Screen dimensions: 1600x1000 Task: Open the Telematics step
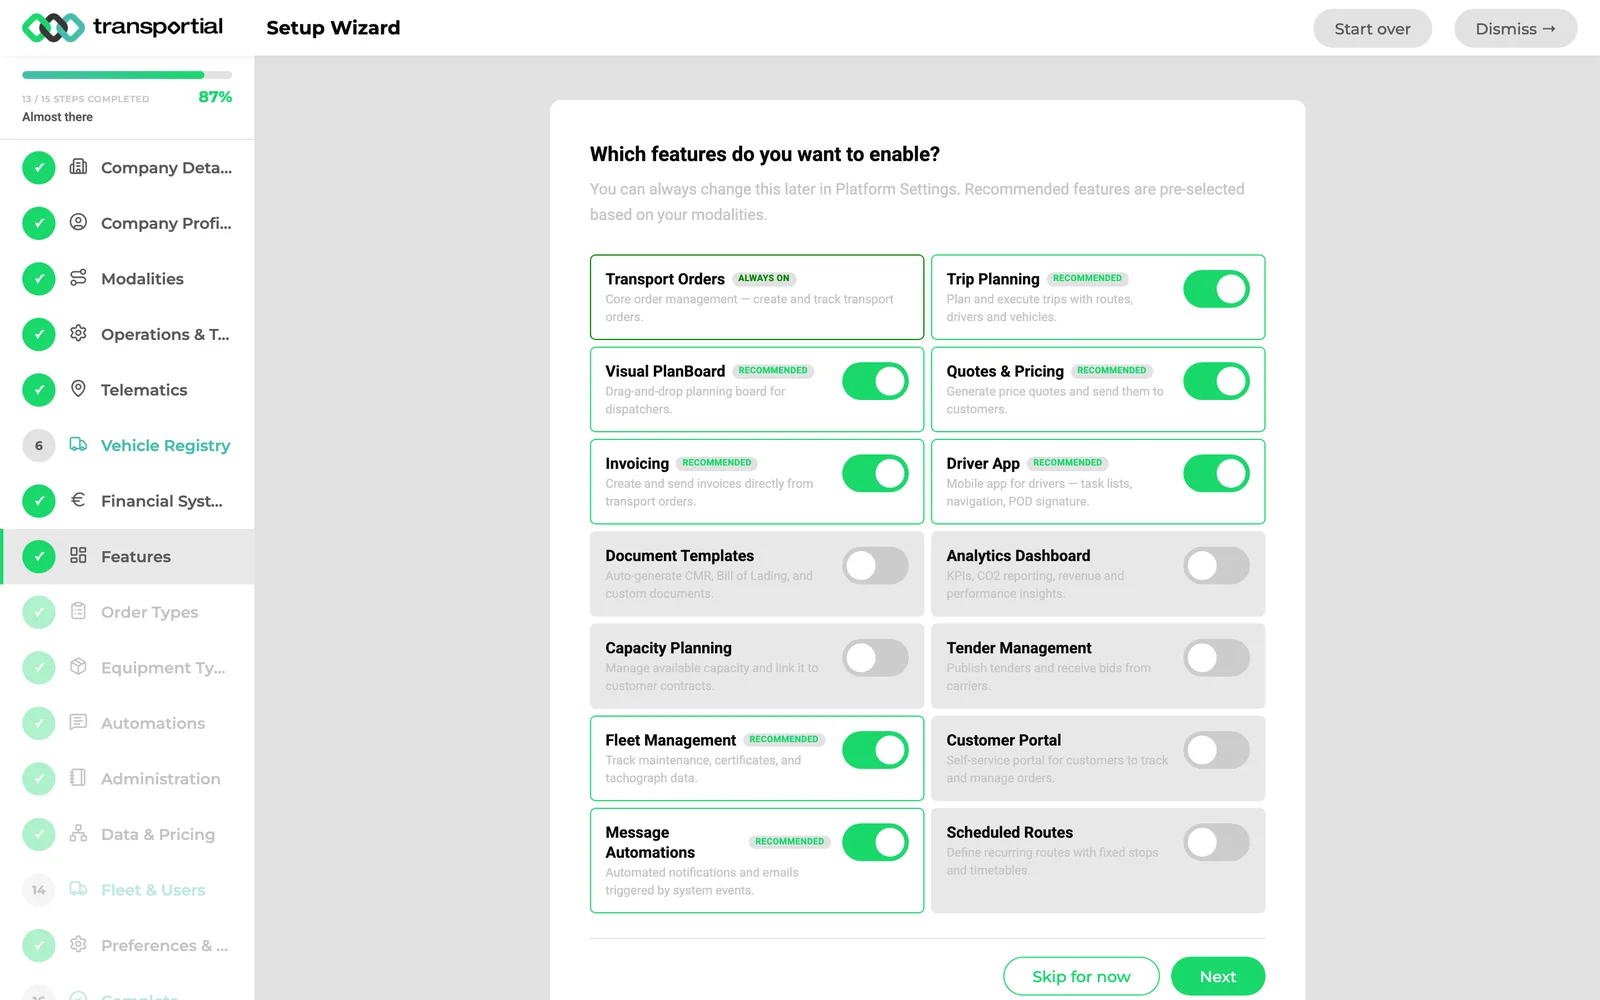127,389
